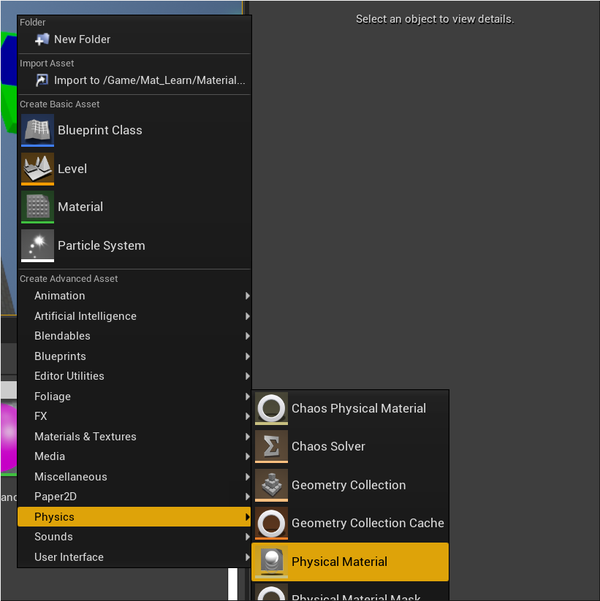This screenshot has height=601, width=600.
Task: Expand arrow next to Foliage
Action: (247, 396)
